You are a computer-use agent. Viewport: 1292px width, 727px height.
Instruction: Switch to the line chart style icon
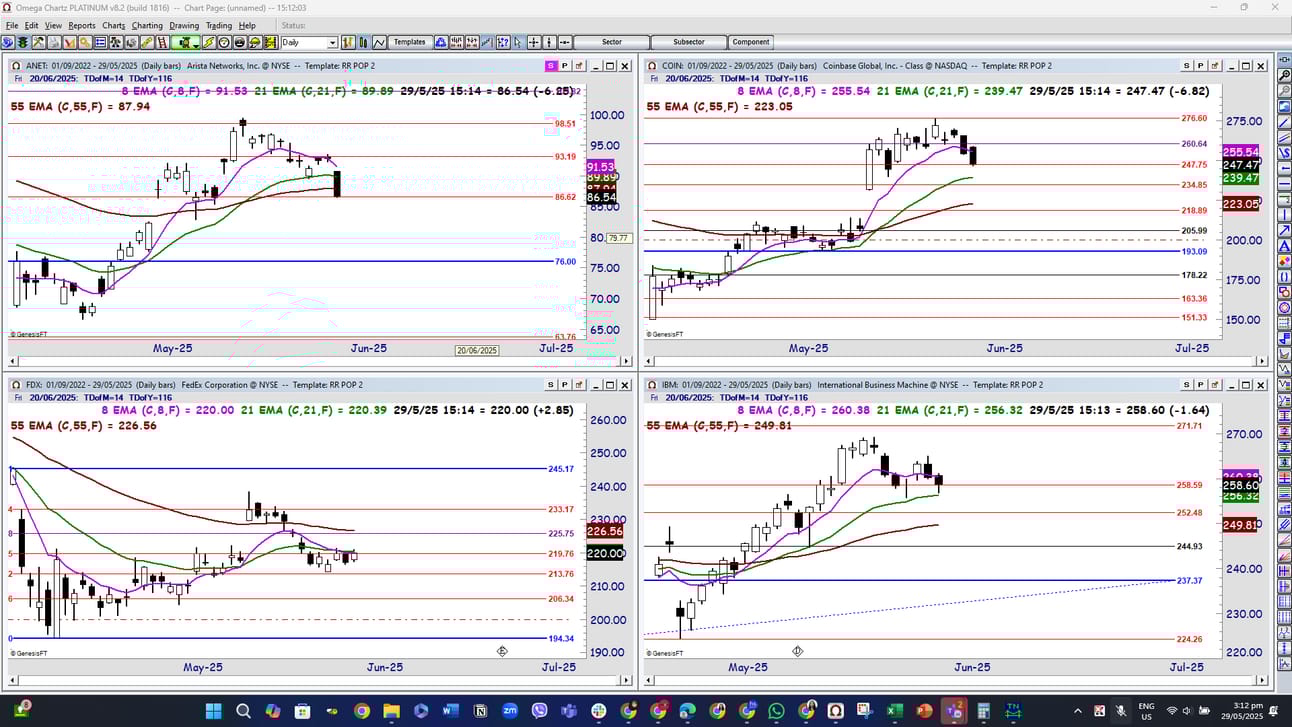click(380, 42)
